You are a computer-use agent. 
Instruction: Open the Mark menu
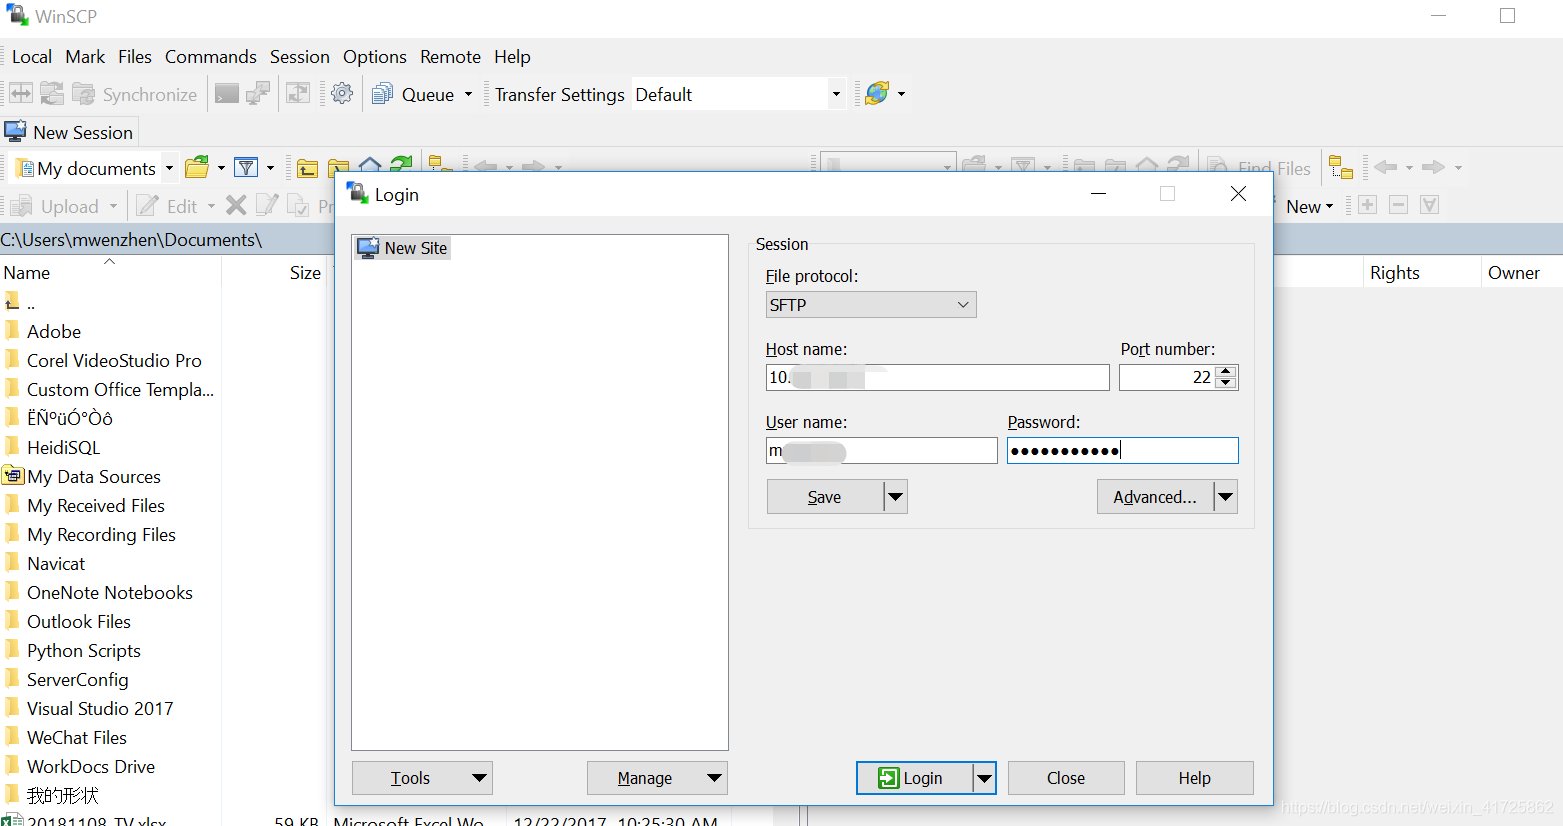click(x=85, y=57)
